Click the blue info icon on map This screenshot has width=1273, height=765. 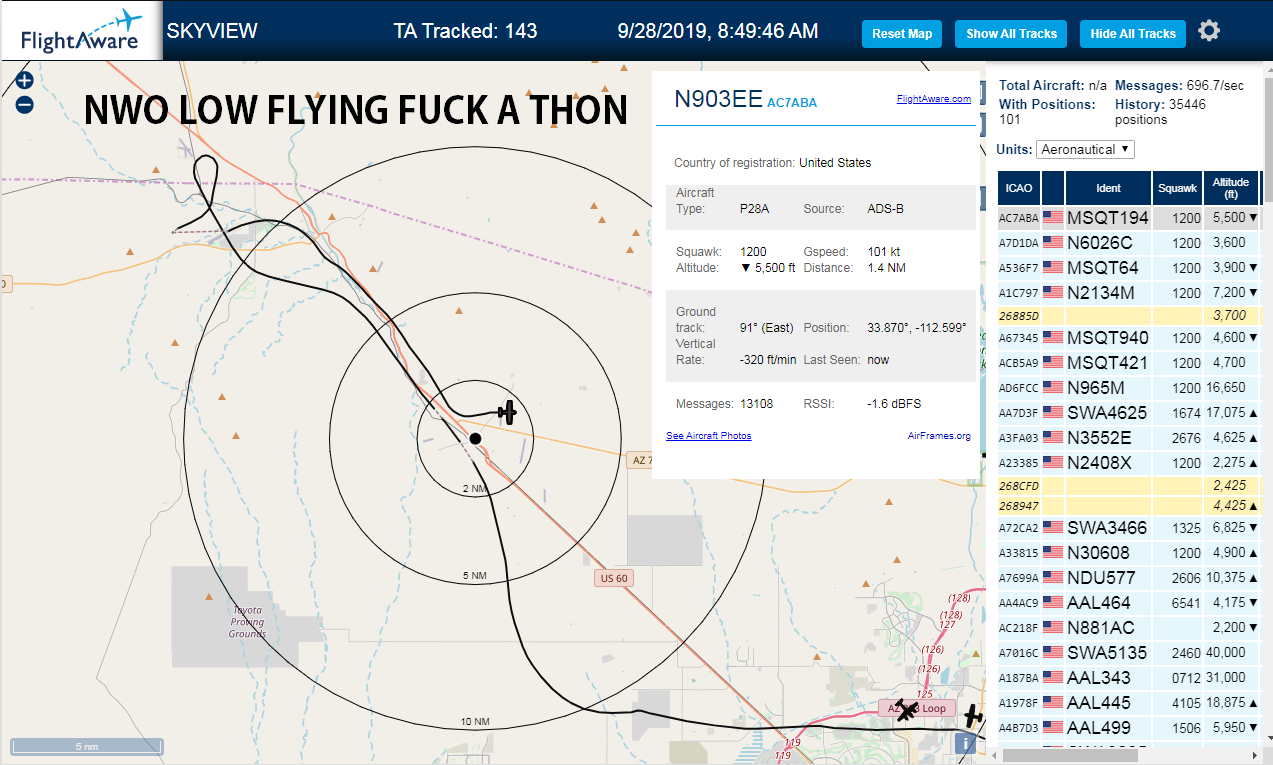click(966, 742)
